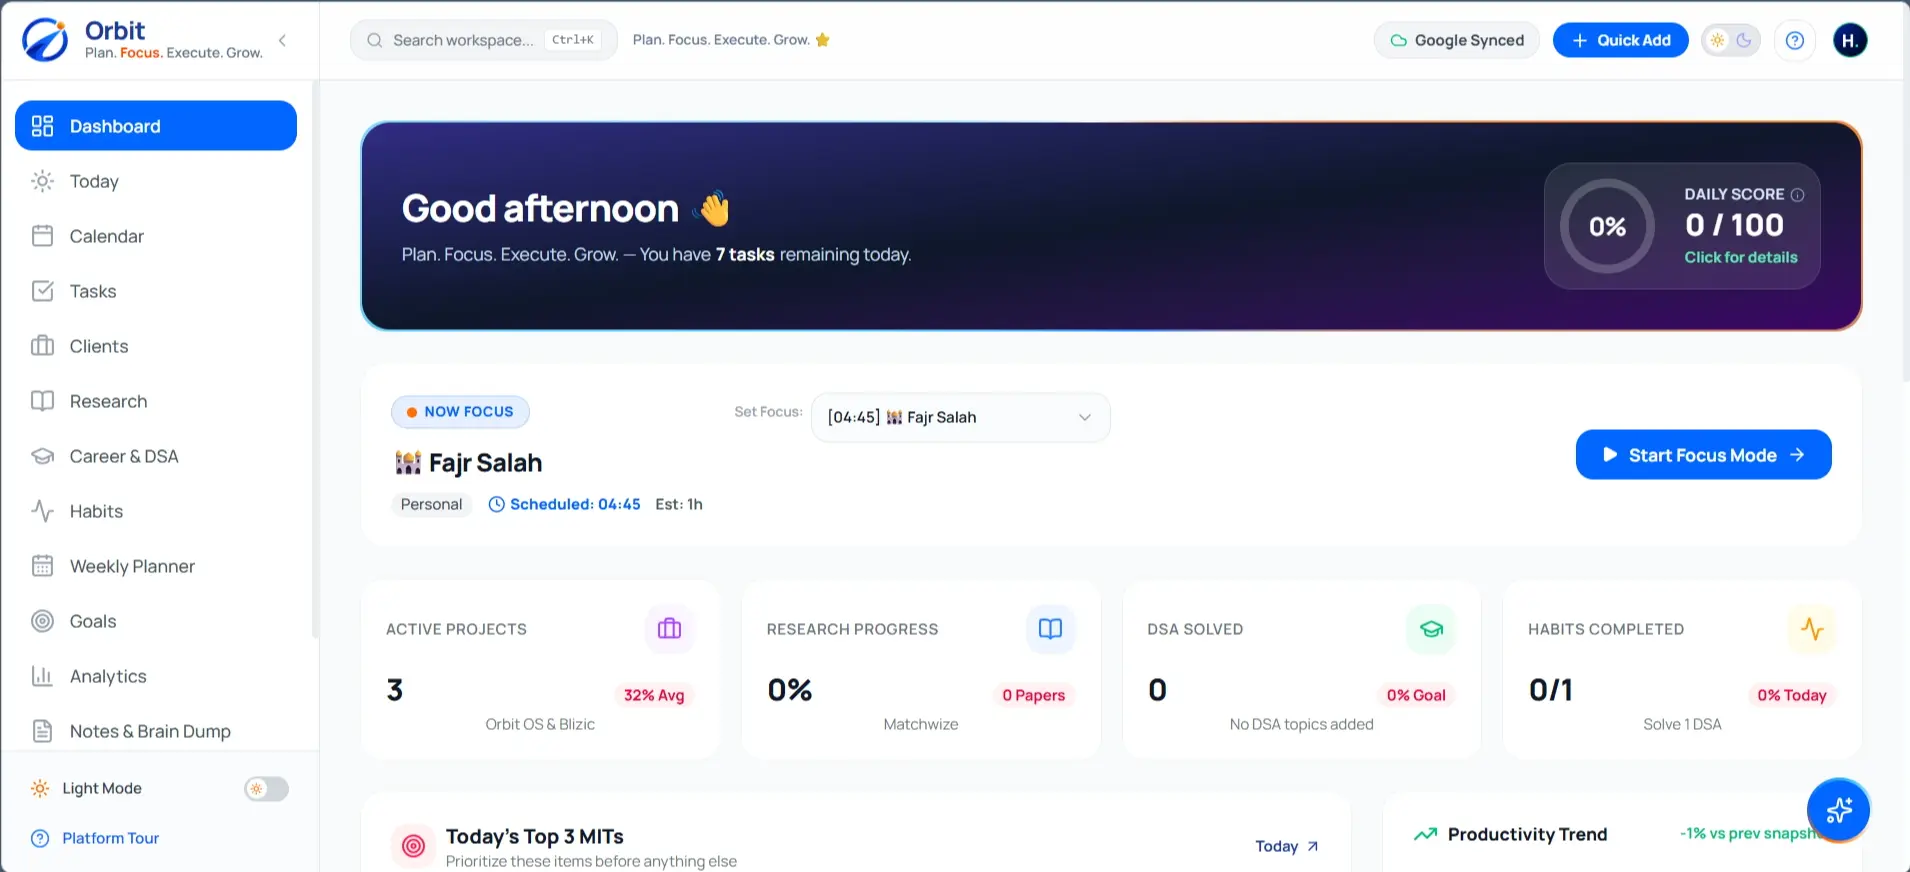
Task: Click the Research Progress book icon
Action: pyautogui.click(x=1050, y=629)
